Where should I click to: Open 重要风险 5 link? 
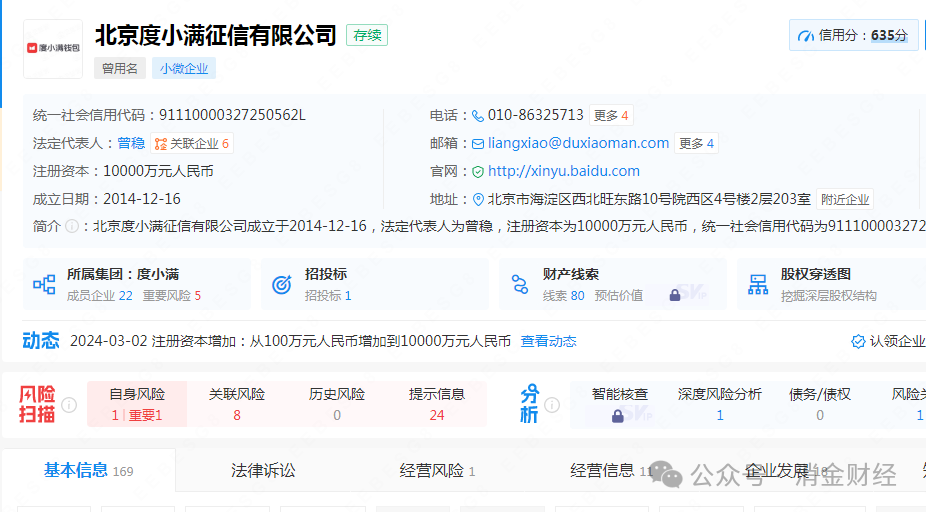pyautogui.click(x=172, y=296)
